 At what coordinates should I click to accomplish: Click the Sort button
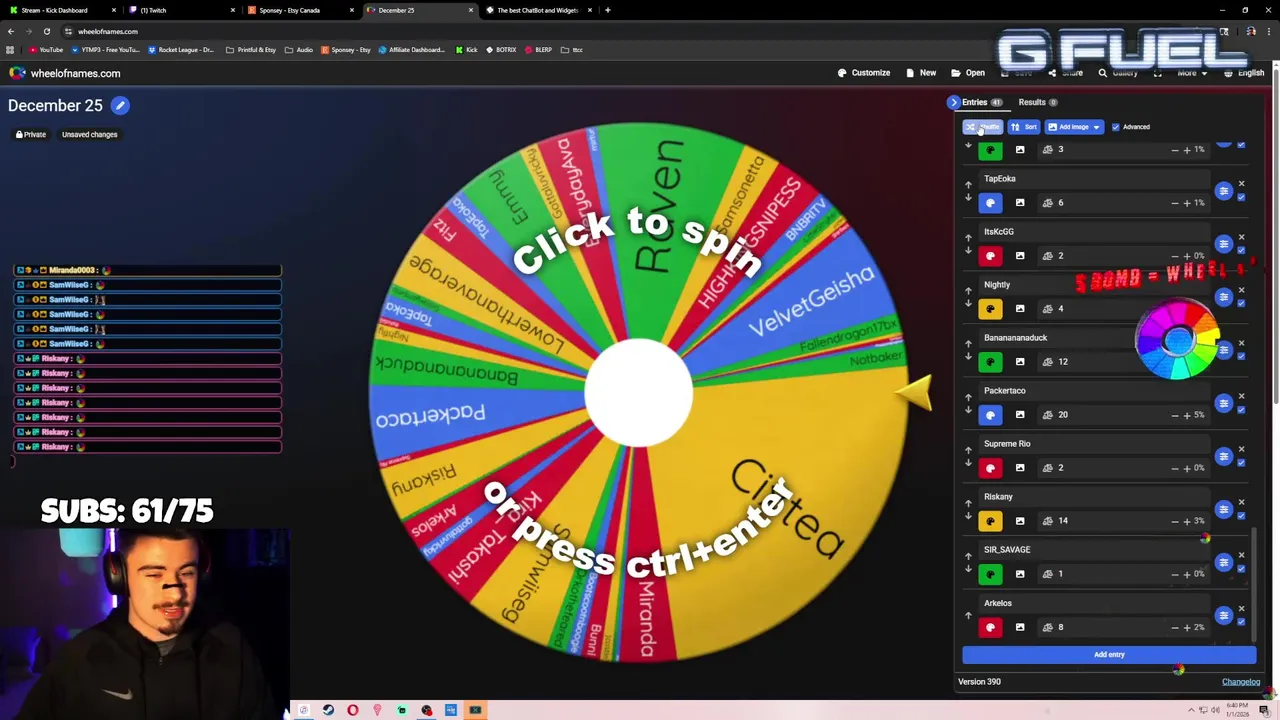click(x=1024, y=127)
